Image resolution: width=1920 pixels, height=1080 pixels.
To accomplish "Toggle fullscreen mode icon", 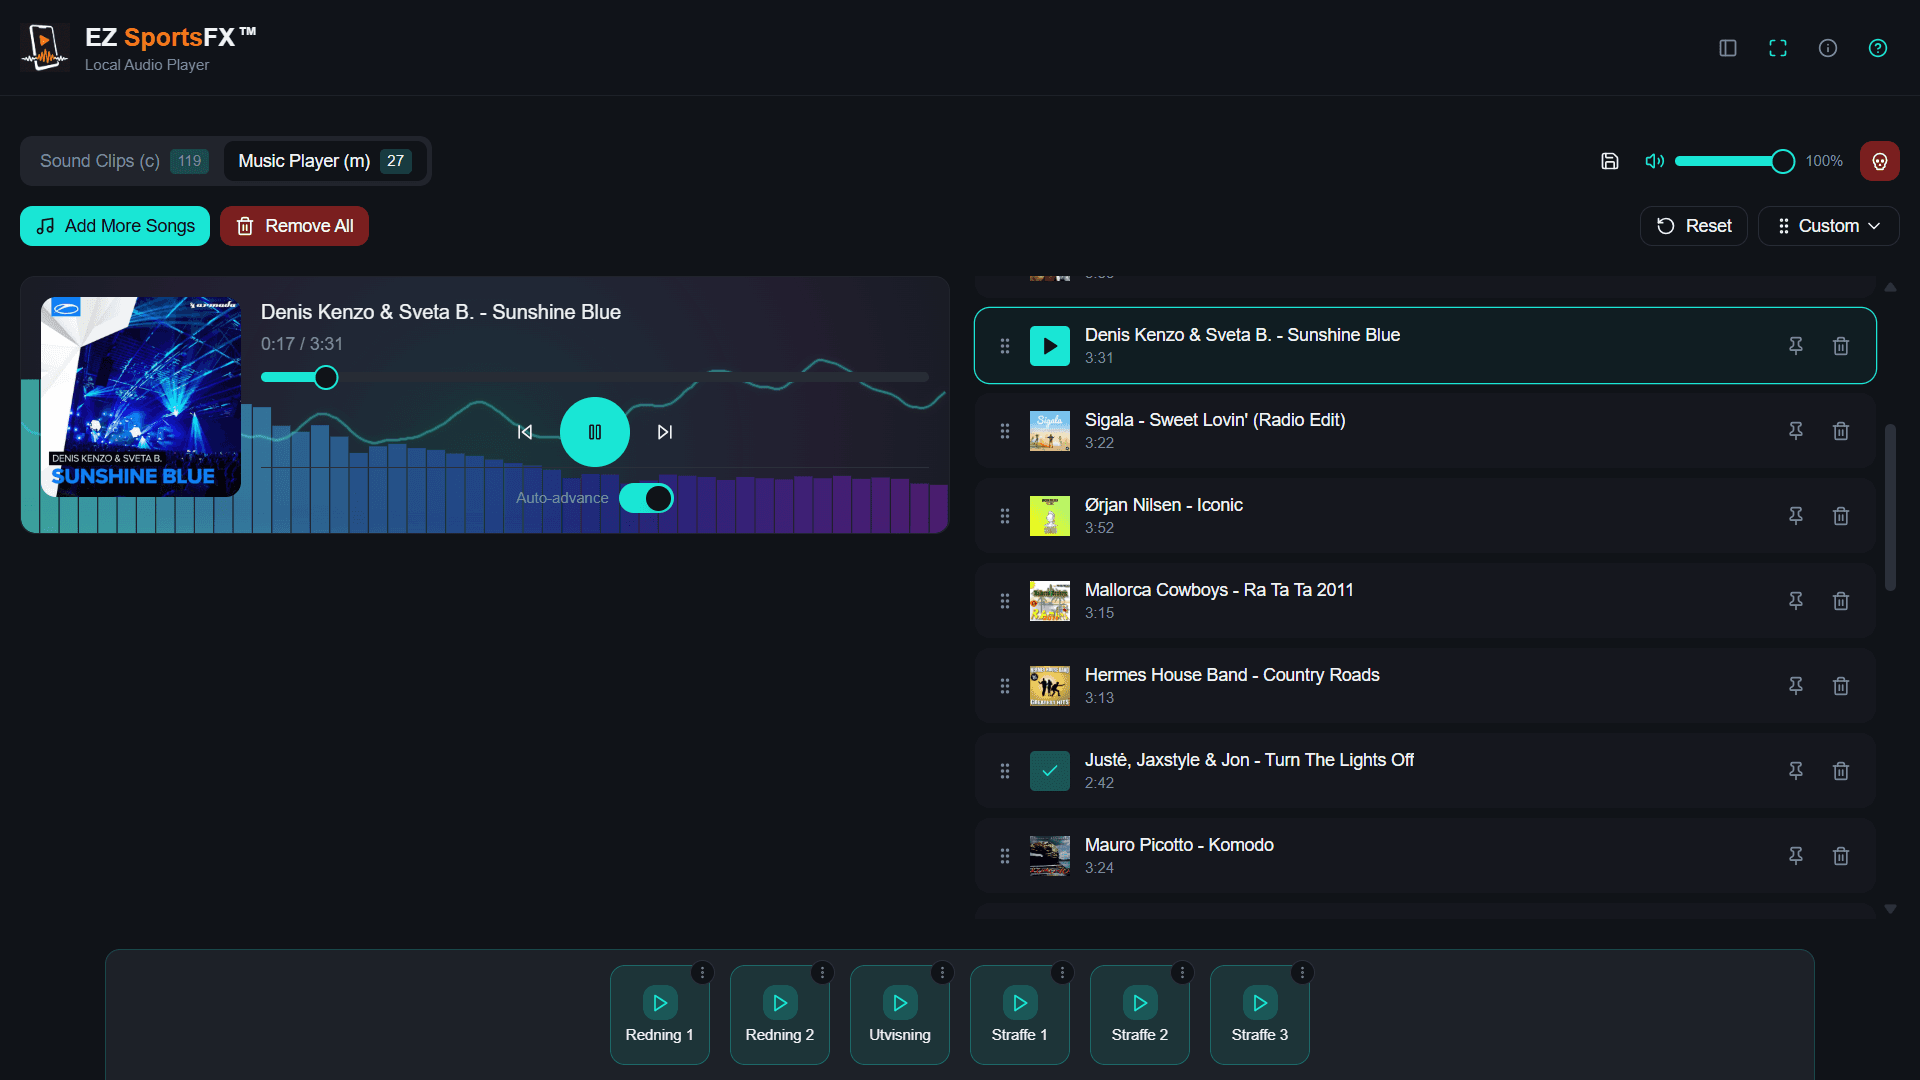I will pos(1778,47).
